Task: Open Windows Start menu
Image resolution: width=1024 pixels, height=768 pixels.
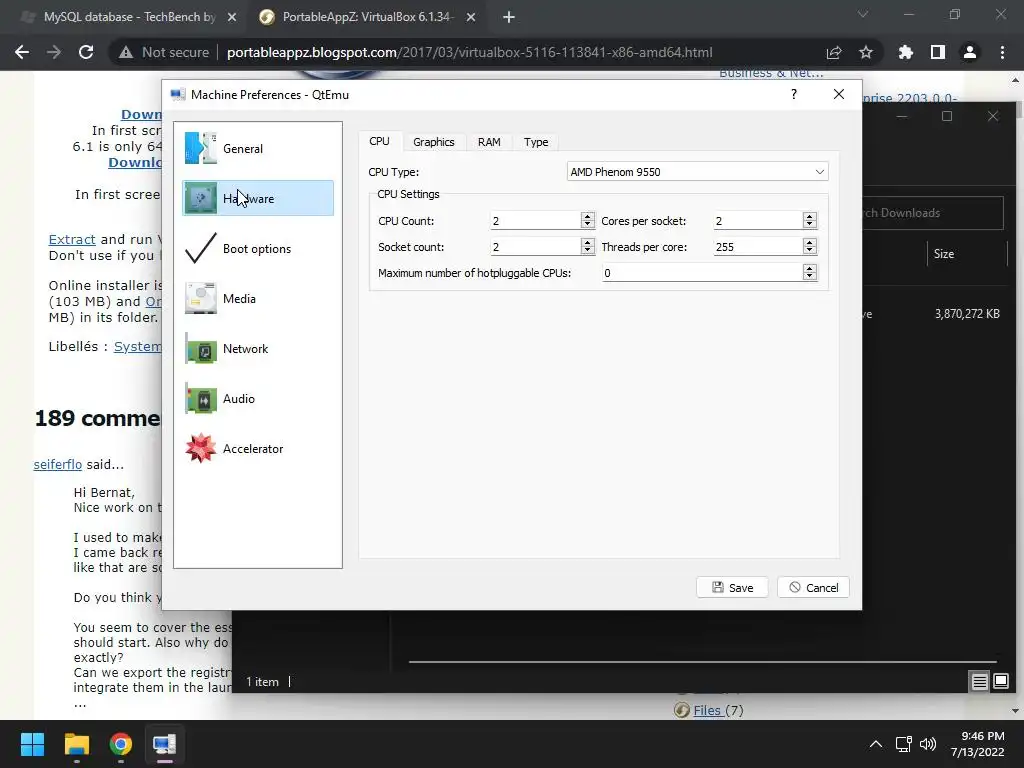Action: pos(32,744)
